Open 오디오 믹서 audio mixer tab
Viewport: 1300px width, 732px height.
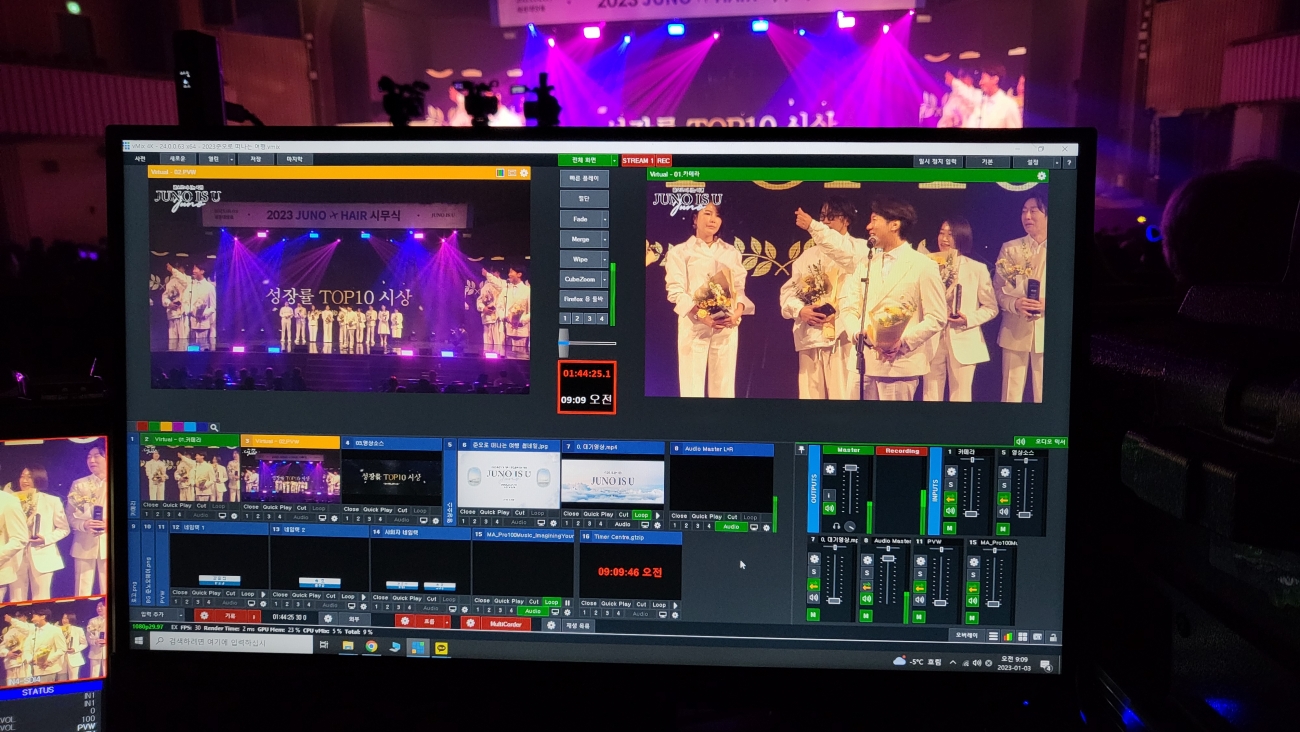pos(1040,441)
